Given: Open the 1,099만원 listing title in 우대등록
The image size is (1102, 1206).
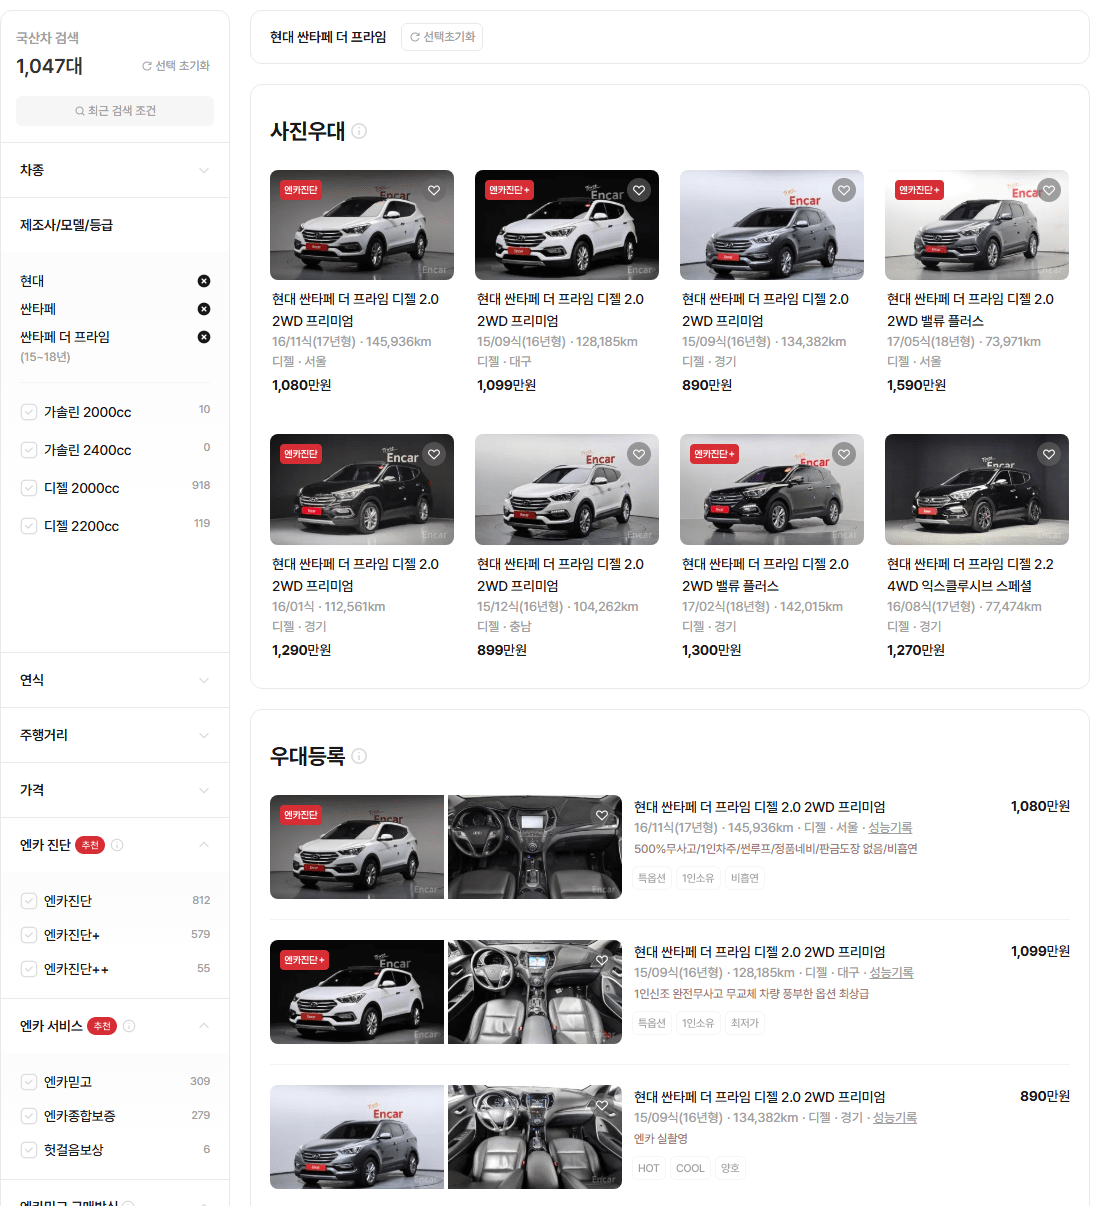Looking at the screenshot, I should pyautogui.click(x=760, y=952).
